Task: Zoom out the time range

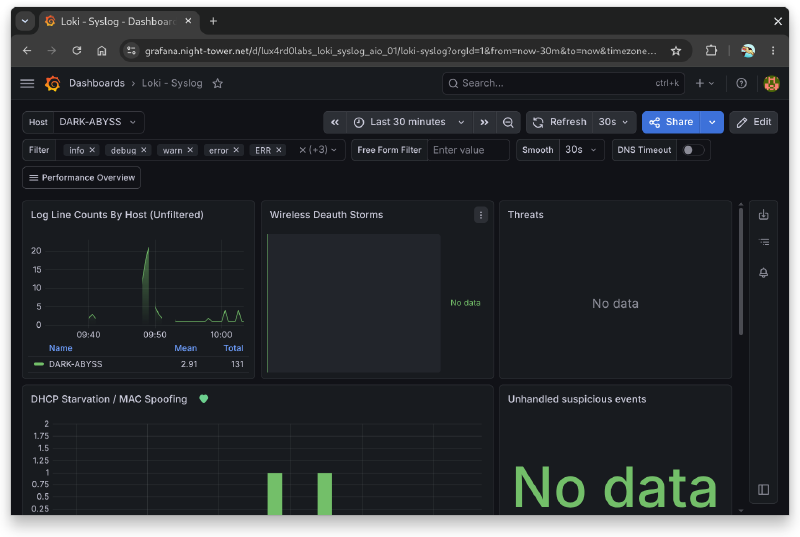Action: pyautogui.click(x=508, y=122)
